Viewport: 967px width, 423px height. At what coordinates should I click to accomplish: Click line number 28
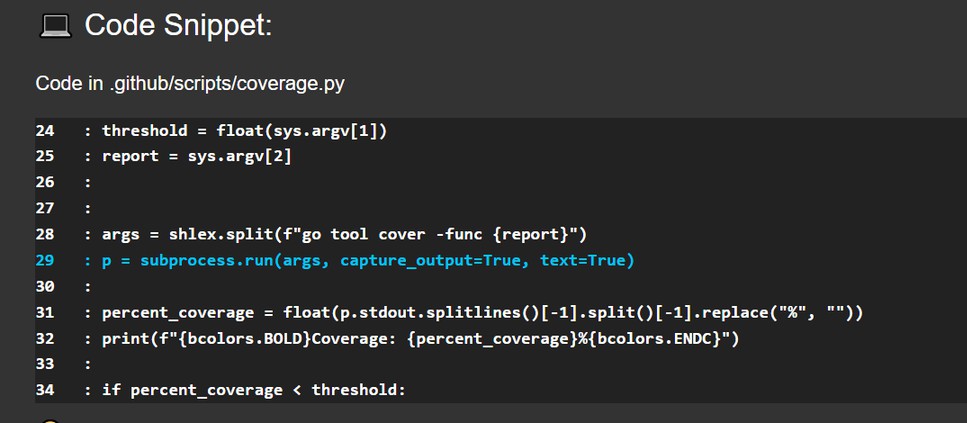45,234
